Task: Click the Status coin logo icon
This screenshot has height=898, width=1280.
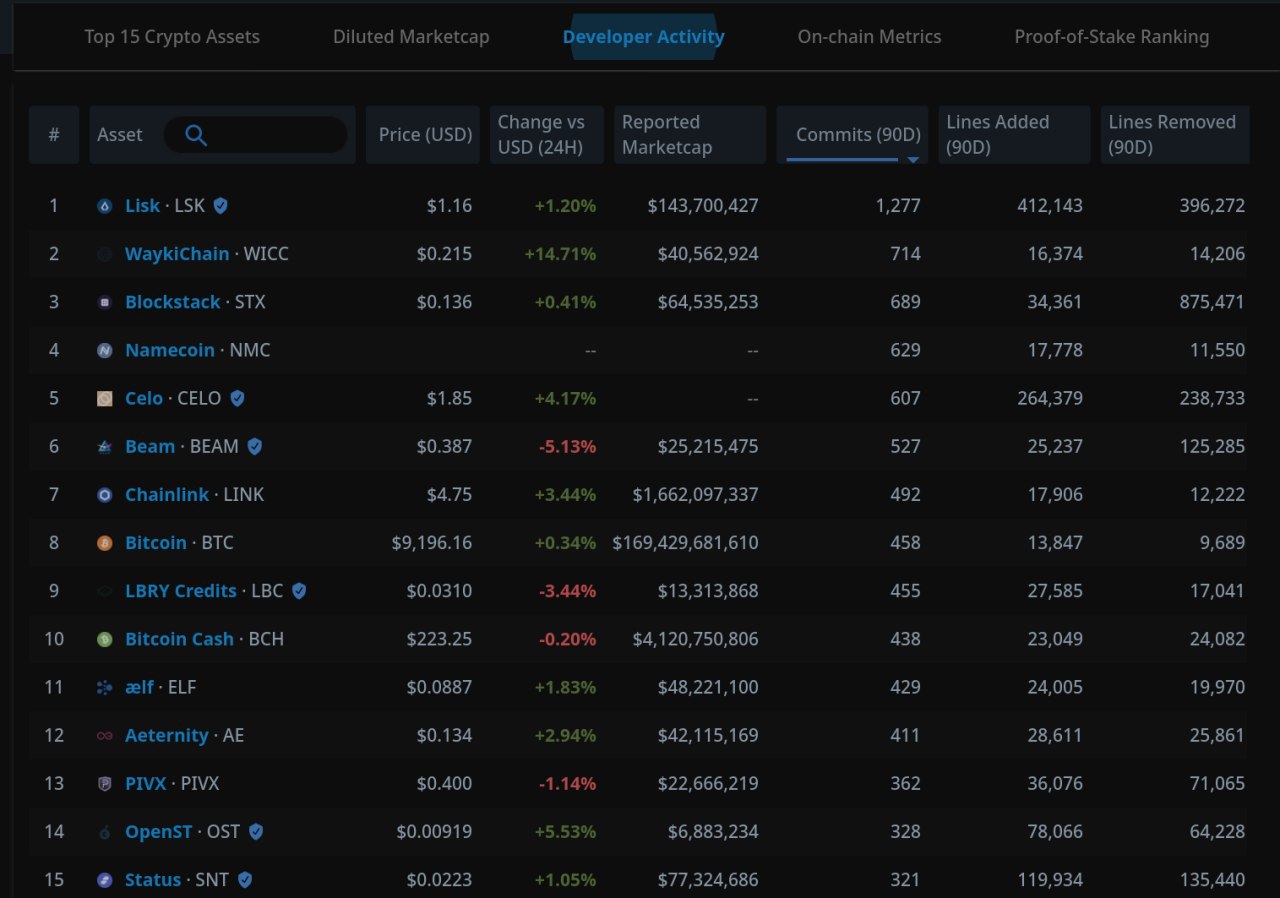Action: [x=105, y=880]
